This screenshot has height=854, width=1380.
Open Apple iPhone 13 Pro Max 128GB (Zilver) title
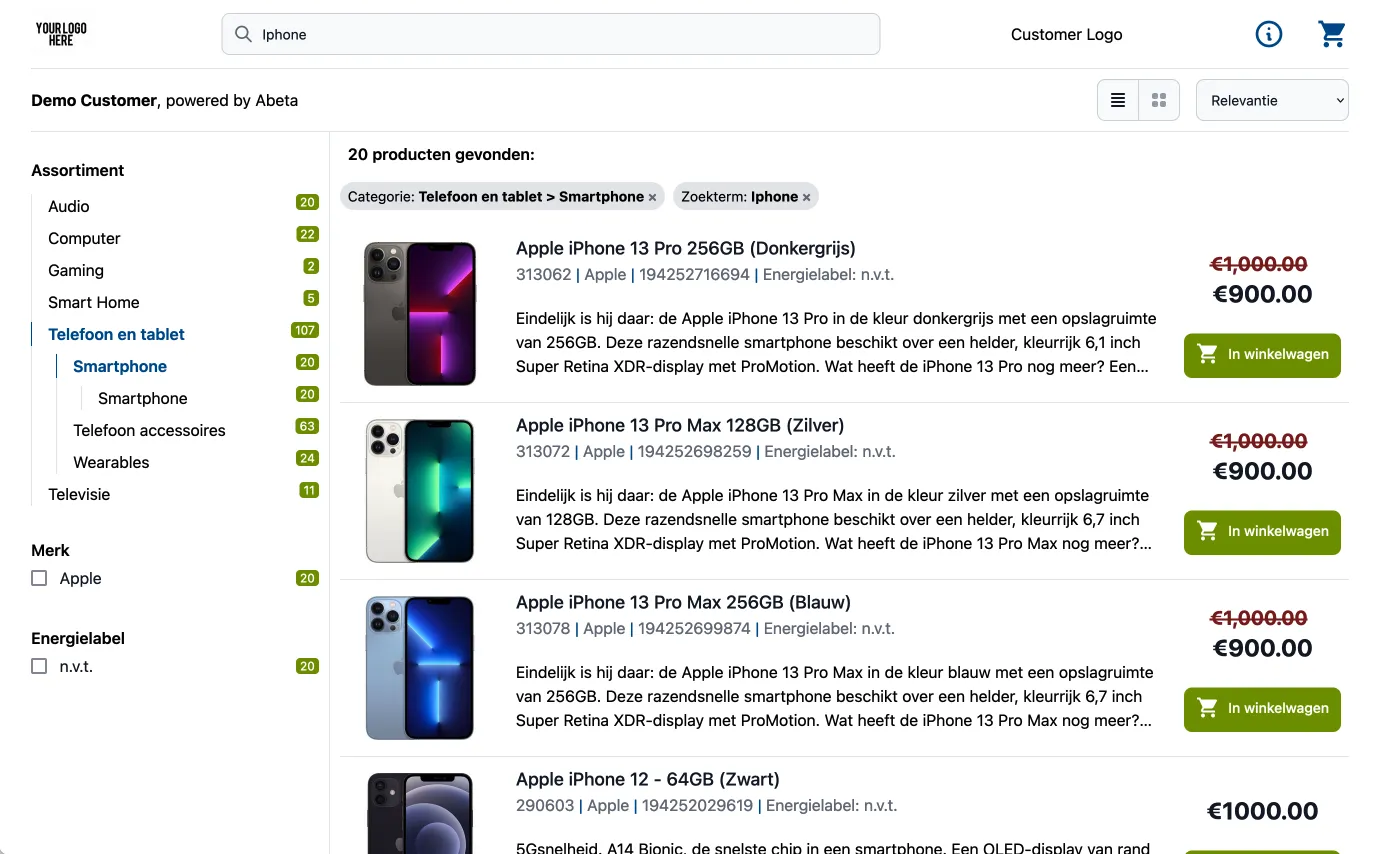pyautogui.click(x=680, y=426)
